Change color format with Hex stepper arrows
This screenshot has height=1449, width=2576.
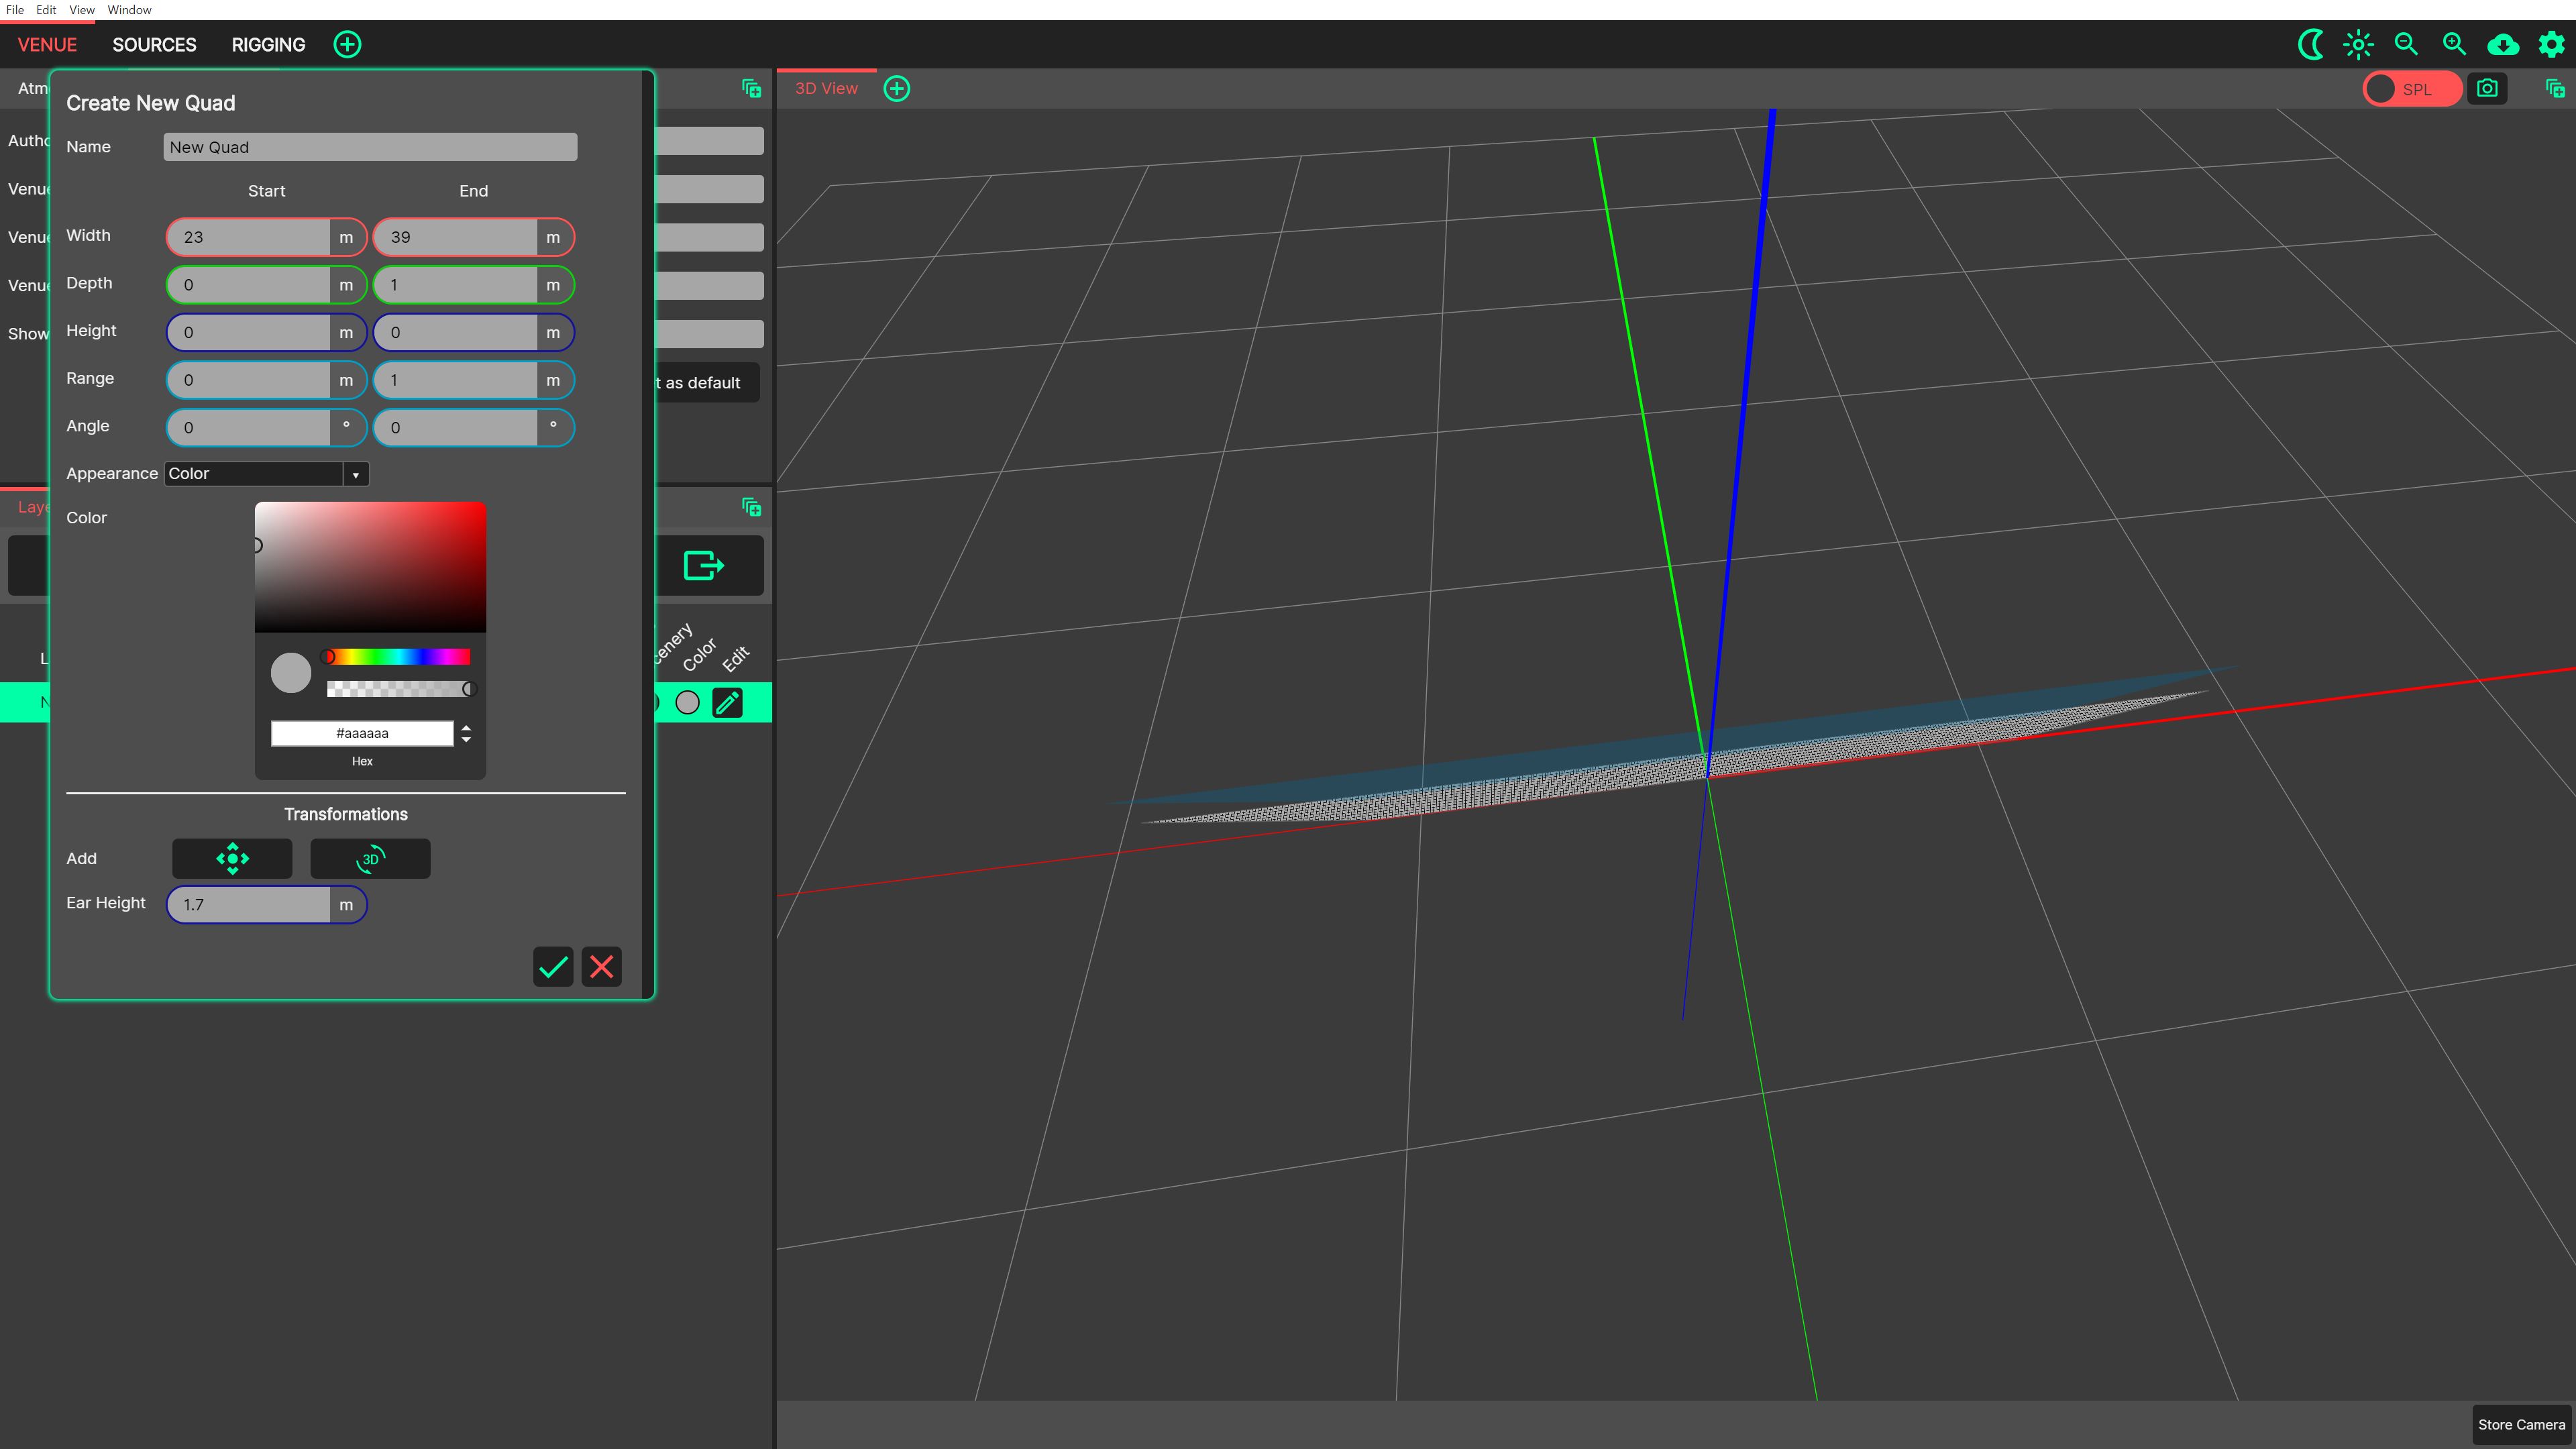[466, 733]
